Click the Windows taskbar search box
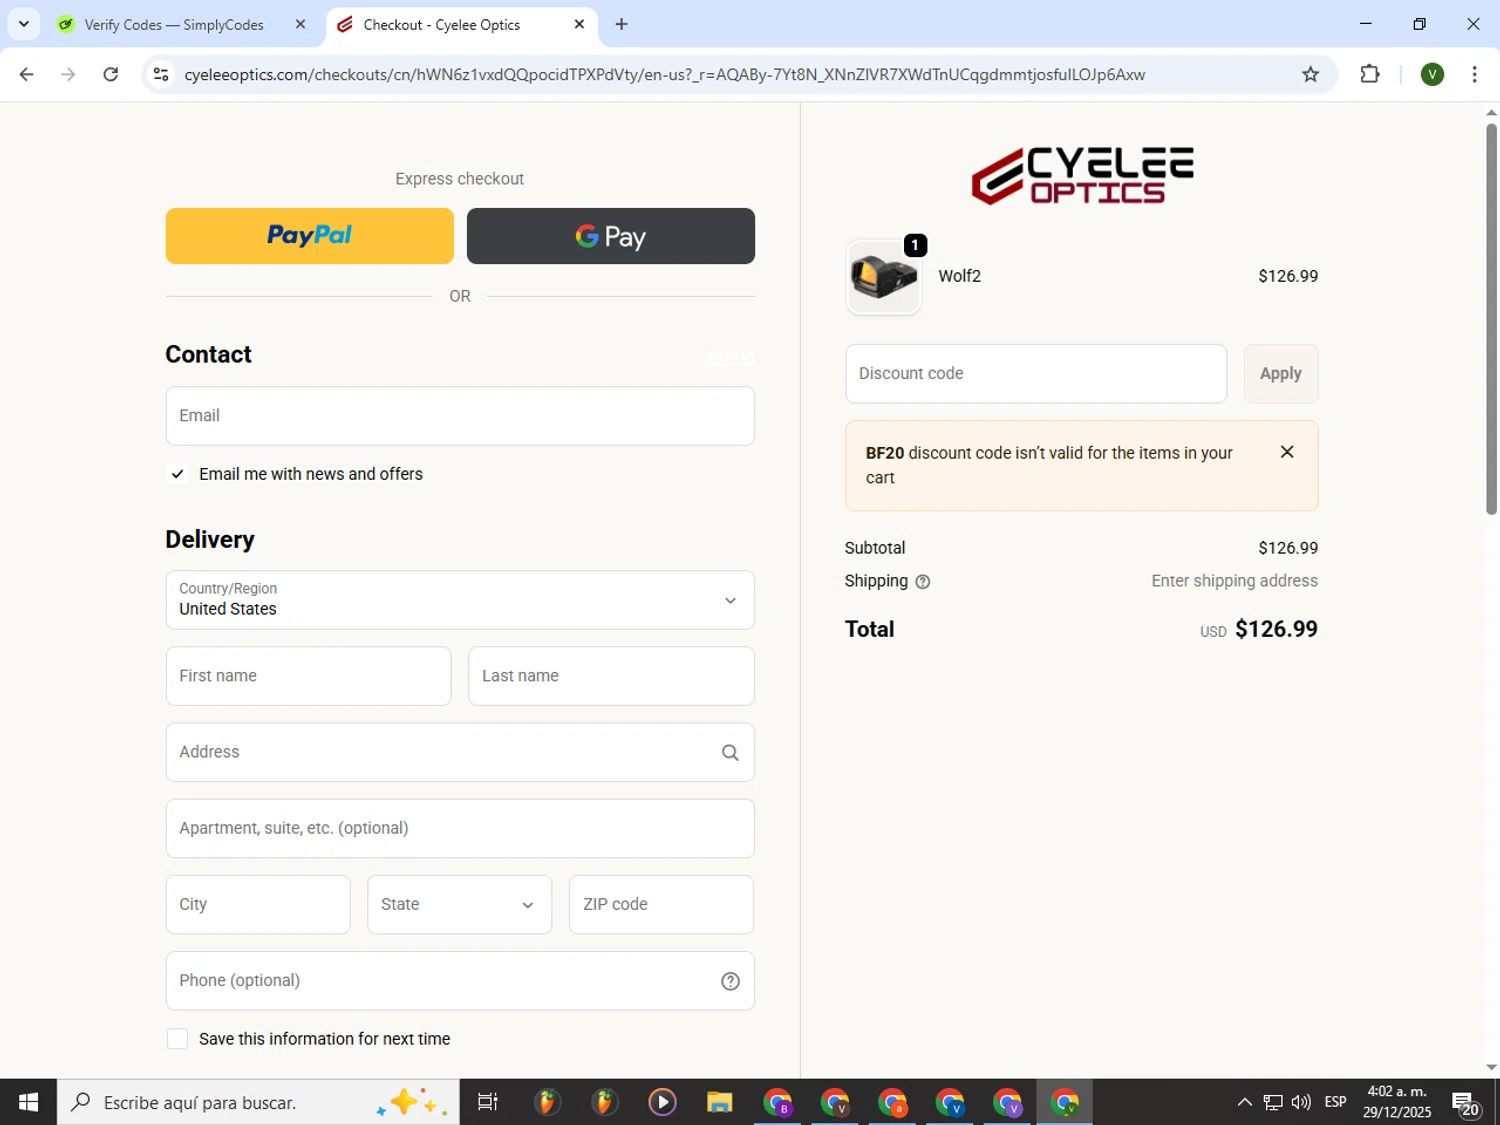1500x1125 pixels. [258, 1102]
